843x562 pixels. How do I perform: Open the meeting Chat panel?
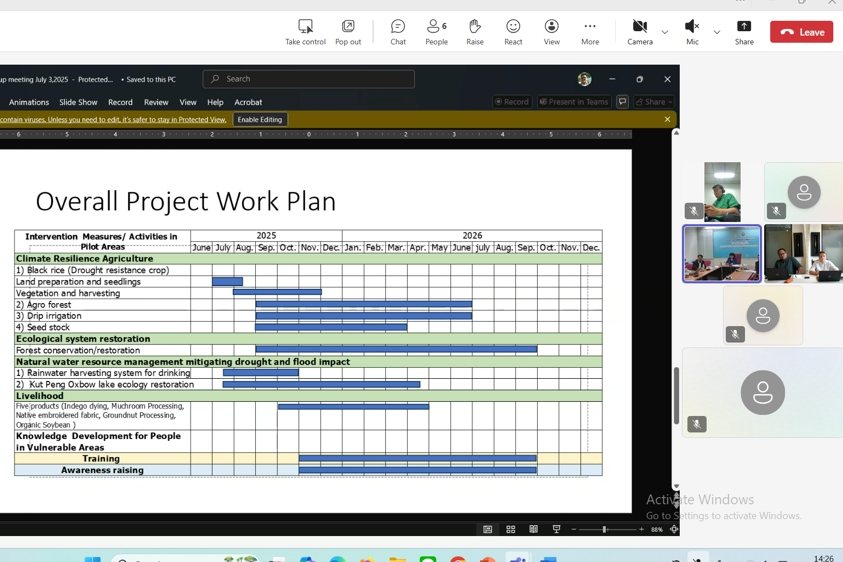point(398,32)
